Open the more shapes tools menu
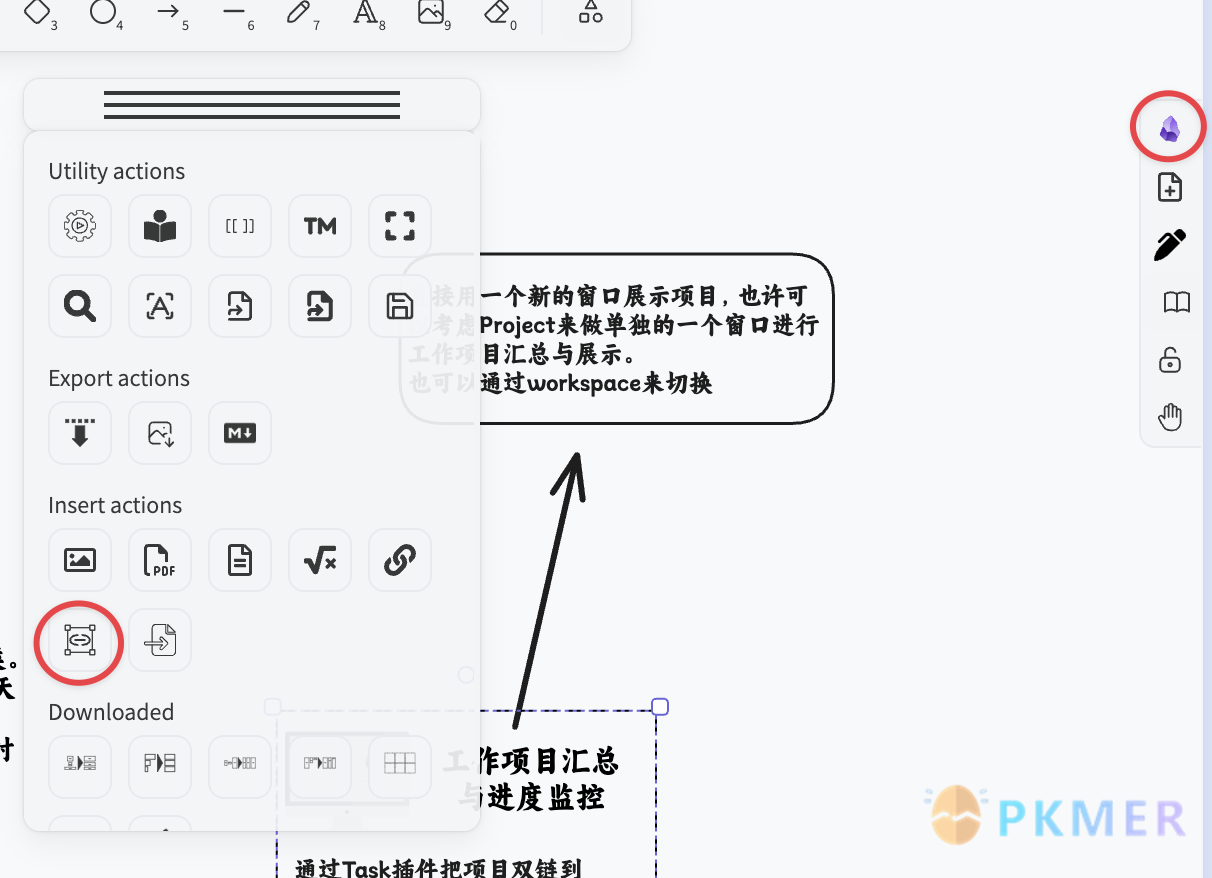 [591, 12]
